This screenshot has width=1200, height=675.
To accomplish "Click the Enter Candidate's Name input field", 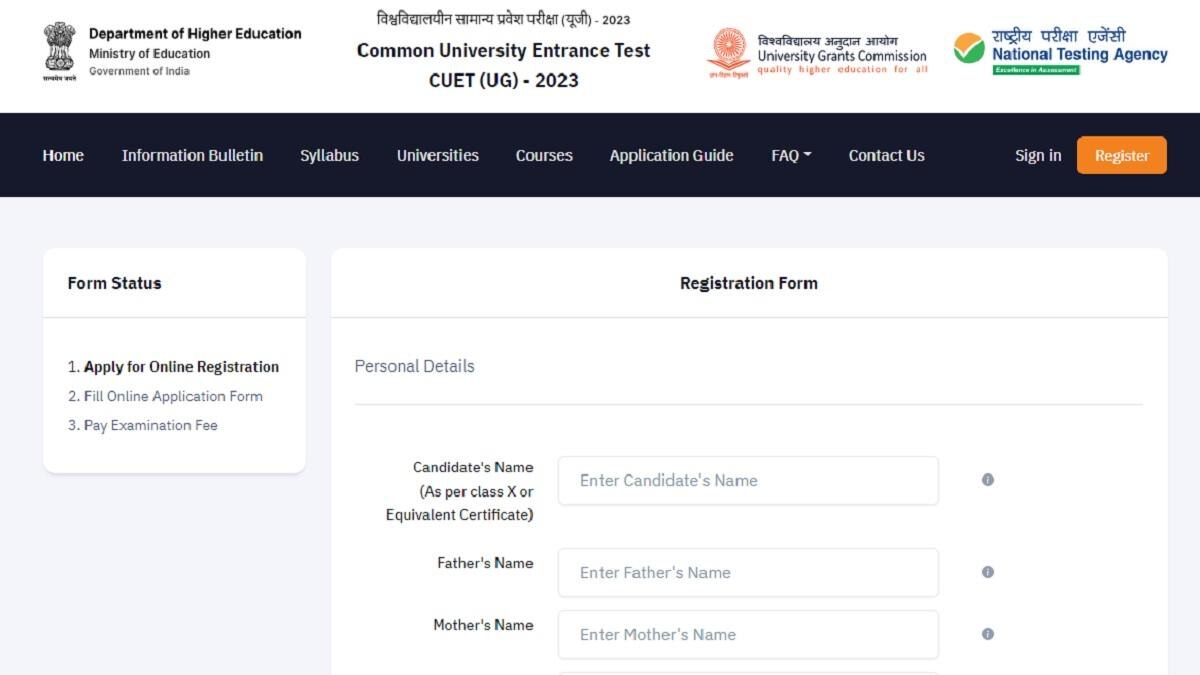I will tap(748, 480).
